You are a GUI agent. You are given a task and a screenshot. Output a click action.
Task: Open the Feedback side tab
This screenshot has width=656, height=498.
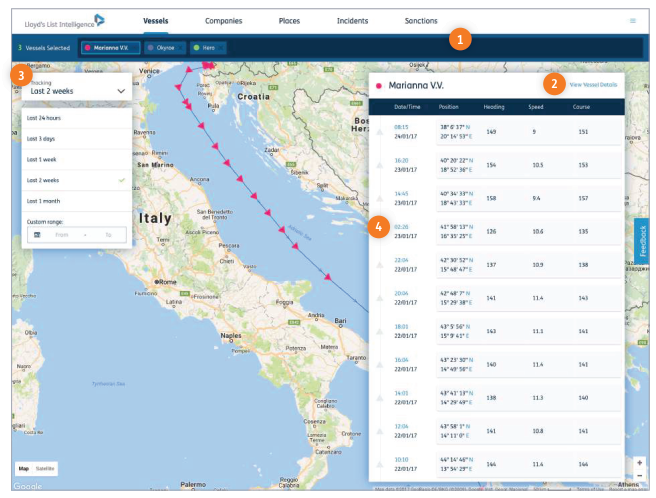[641, 241]
